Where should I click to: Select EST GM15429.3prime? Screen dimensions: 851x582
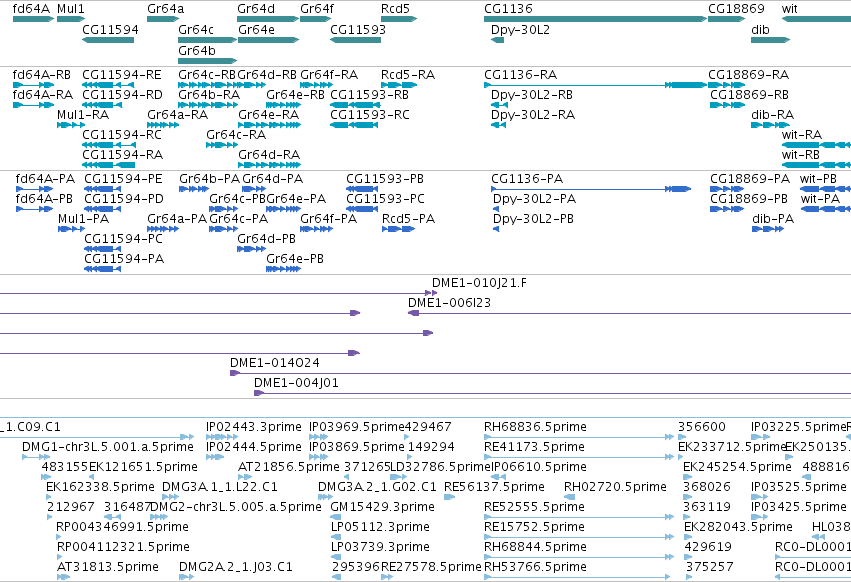click(382, 507)
